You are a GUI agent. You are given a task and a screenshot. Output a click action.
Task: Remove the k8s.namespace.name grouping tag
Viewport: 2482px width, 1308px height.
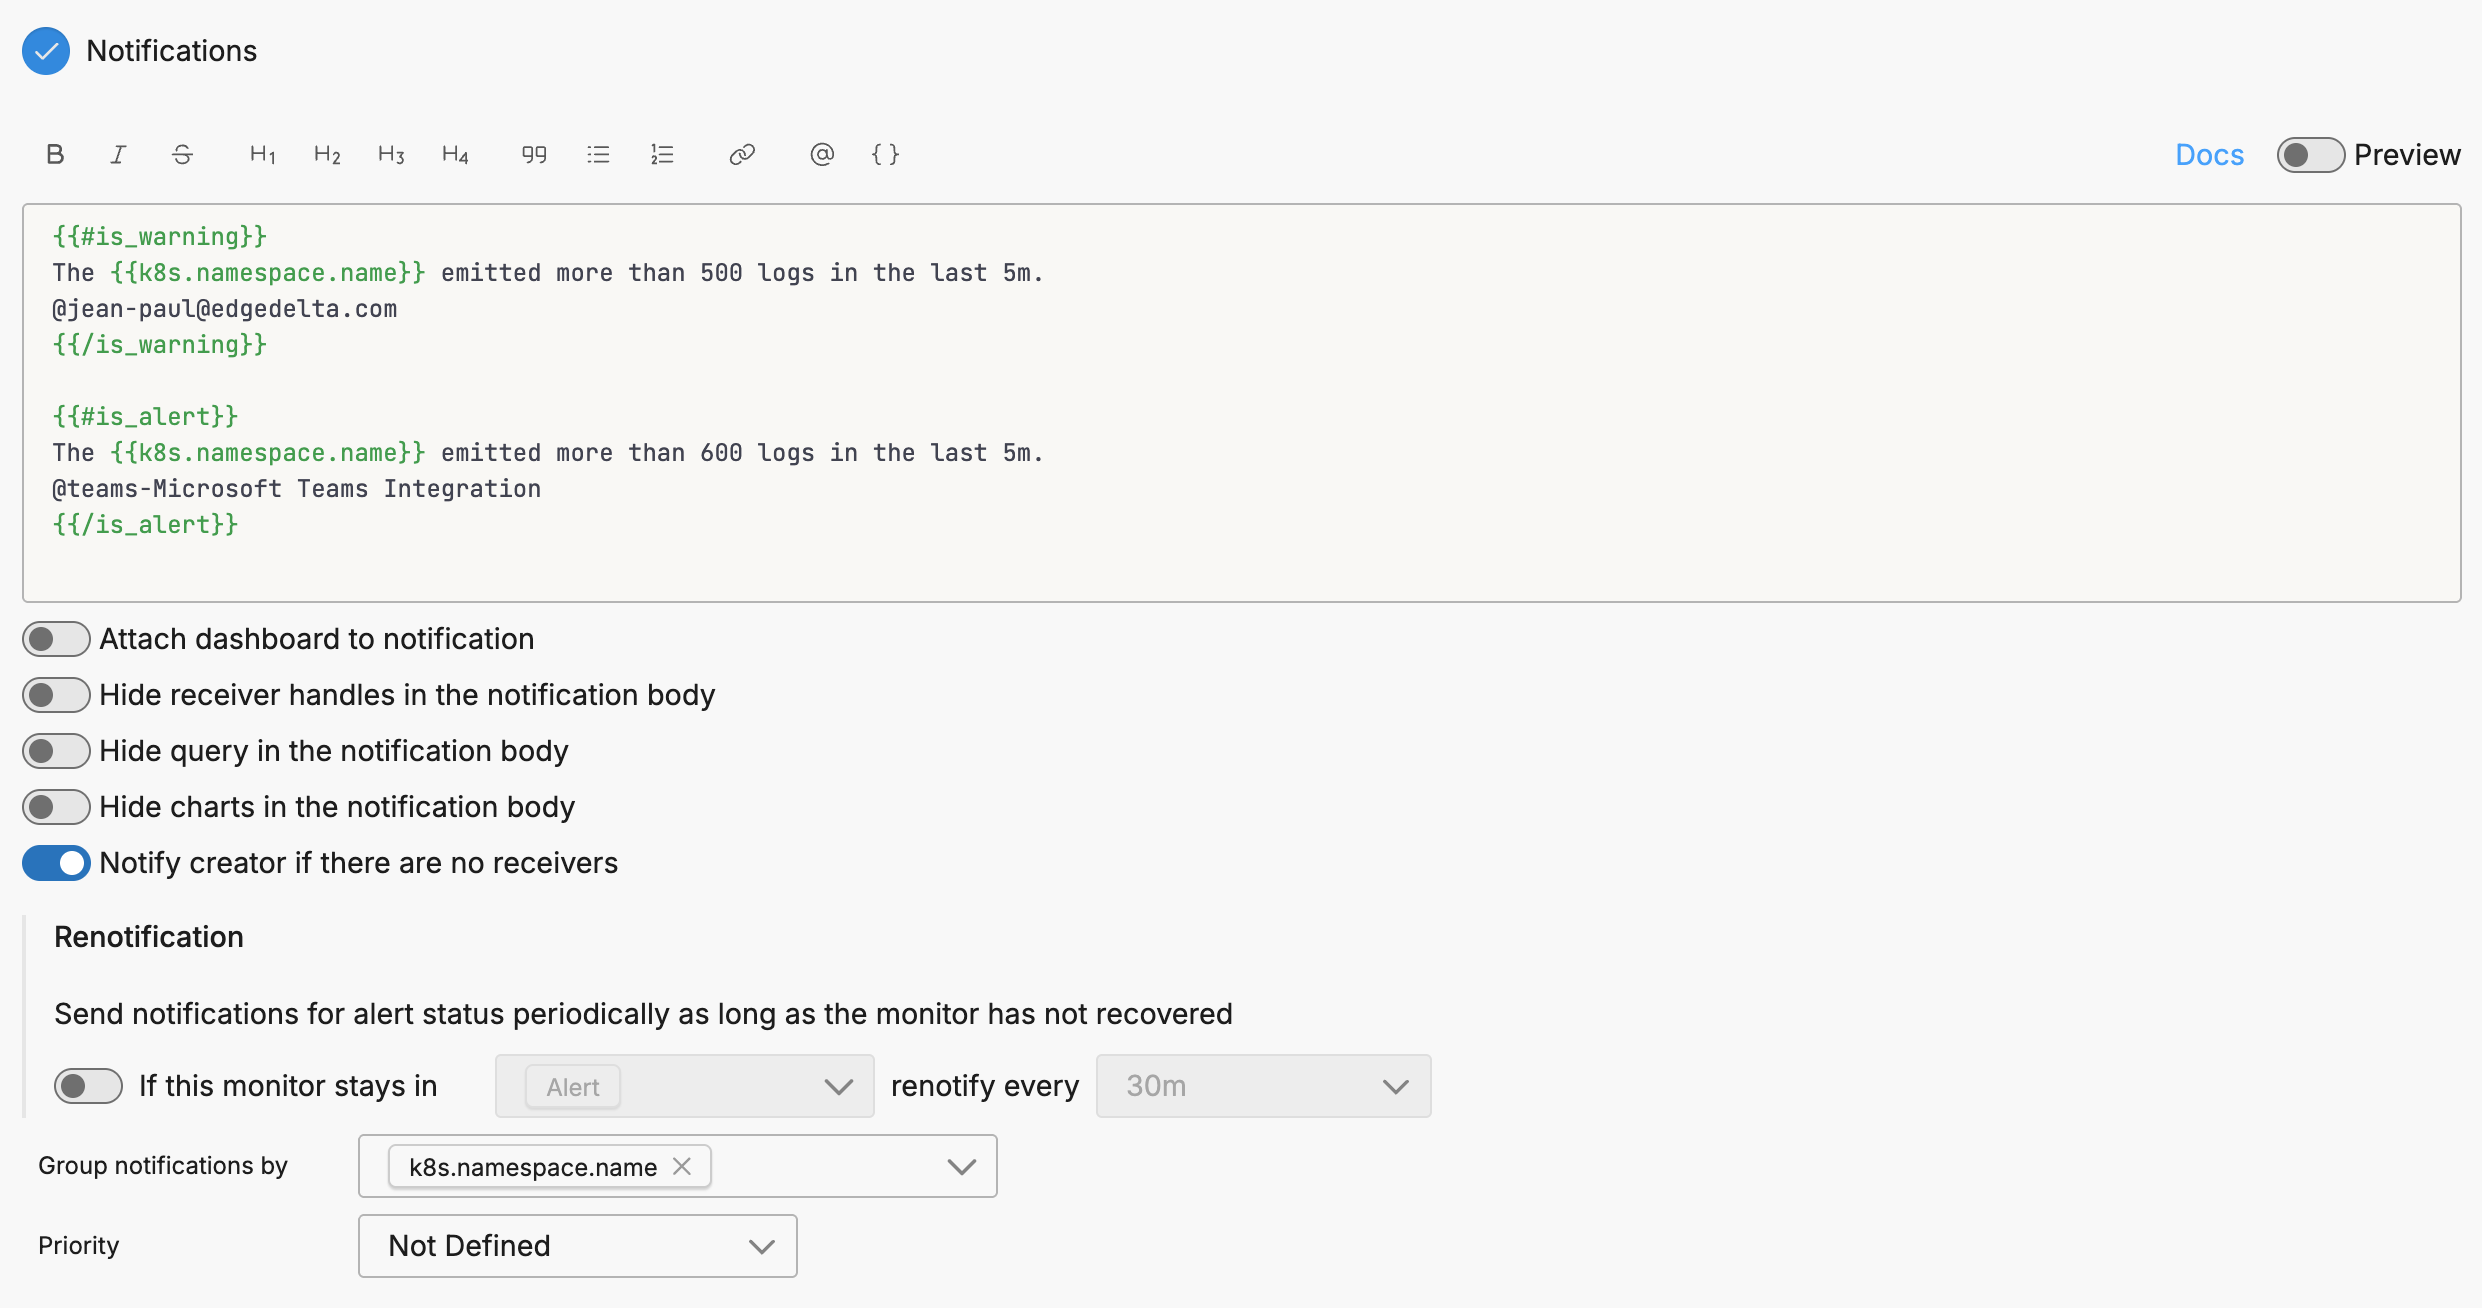click(683, 1166)
